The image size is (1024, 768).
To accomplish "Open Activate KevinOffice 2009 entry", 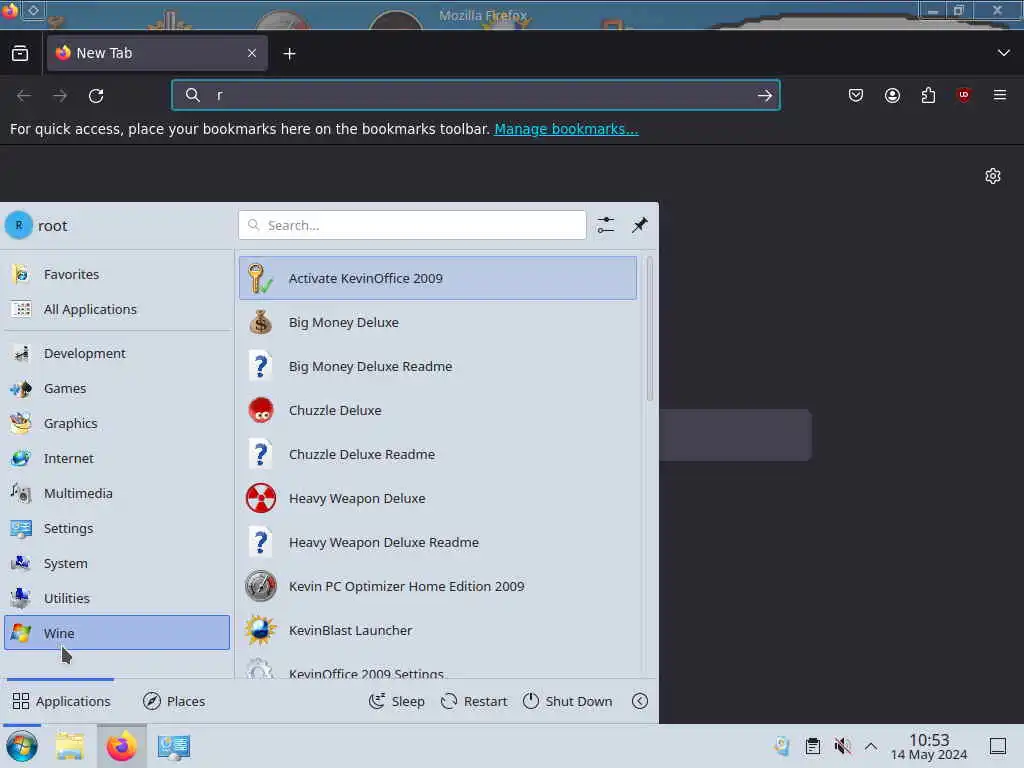I will 438,278.
